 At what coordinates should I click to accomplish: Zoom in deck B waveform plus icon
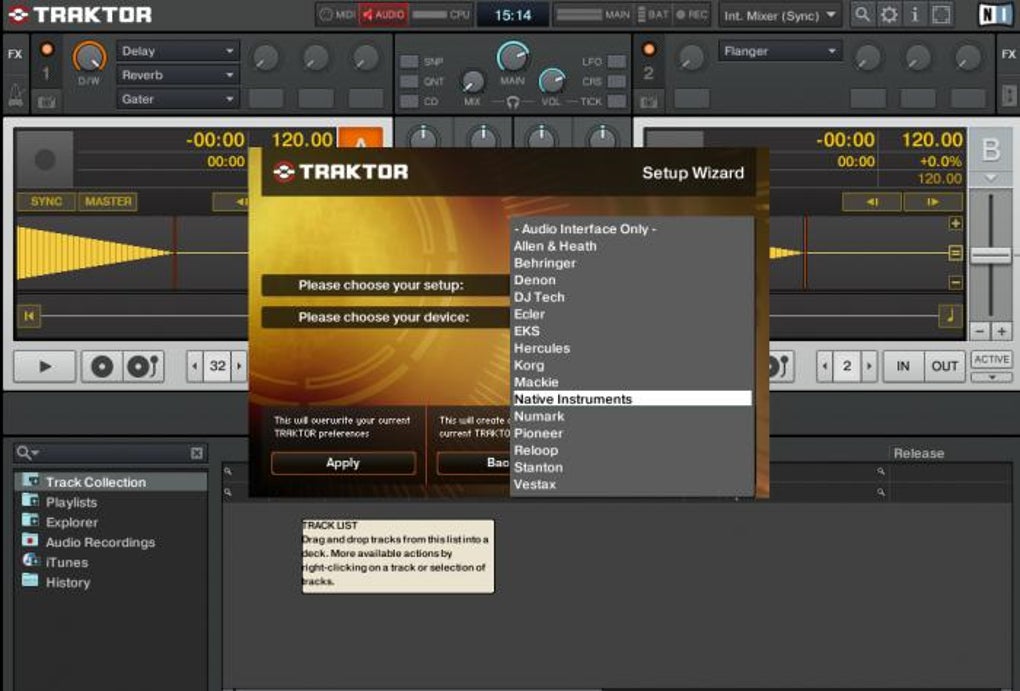tap(955, 224)
